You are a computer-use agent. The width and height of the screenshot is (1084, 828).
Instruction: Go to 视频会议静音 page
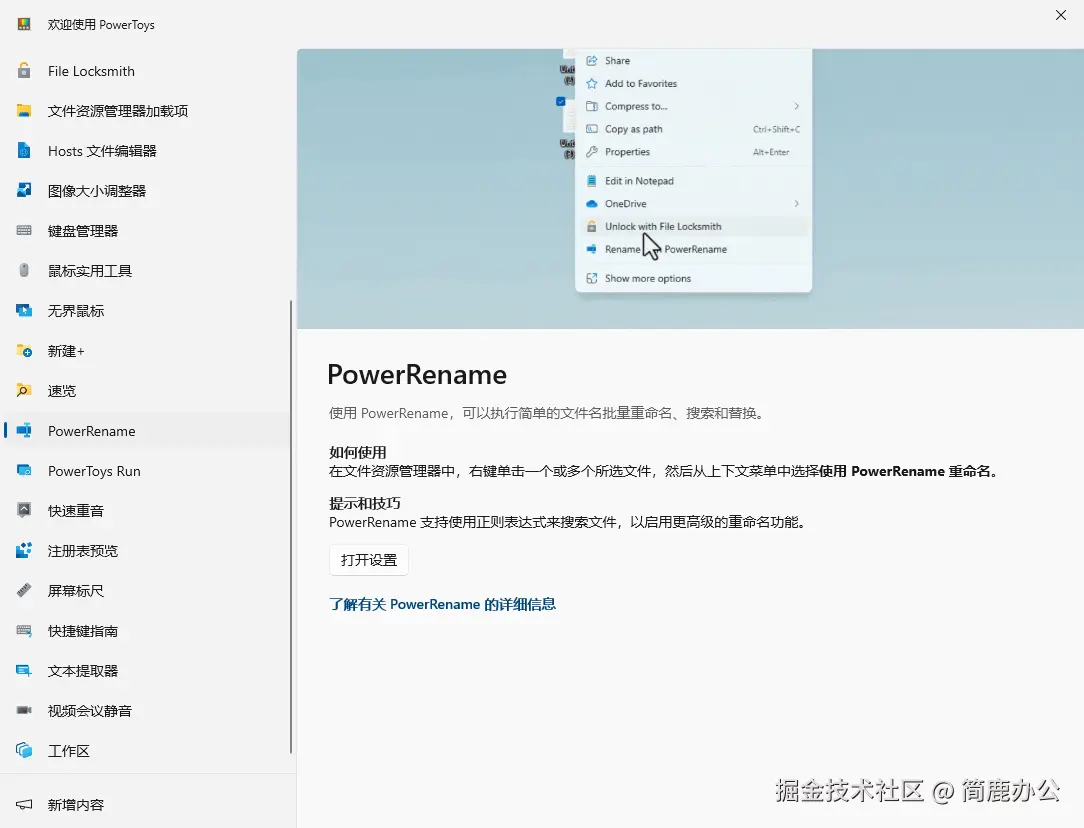(148, 711)
